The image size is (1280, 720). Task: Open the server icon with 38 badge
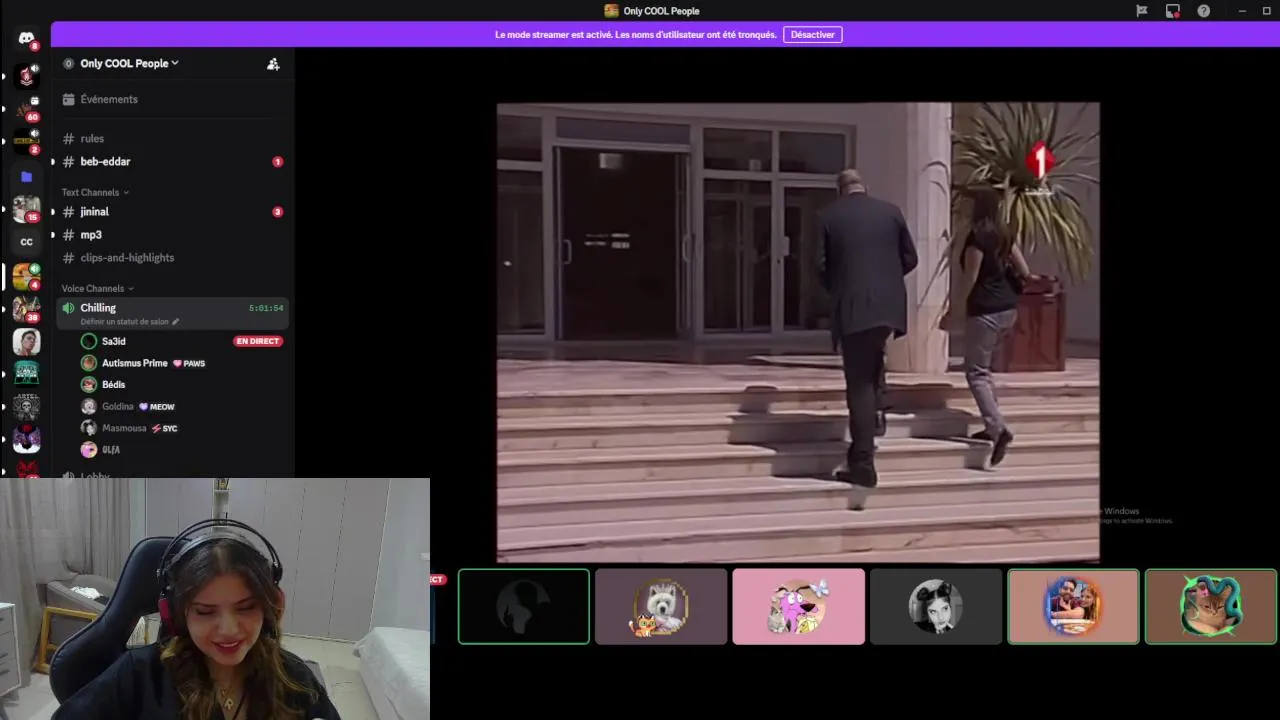[x=26, y=308]
